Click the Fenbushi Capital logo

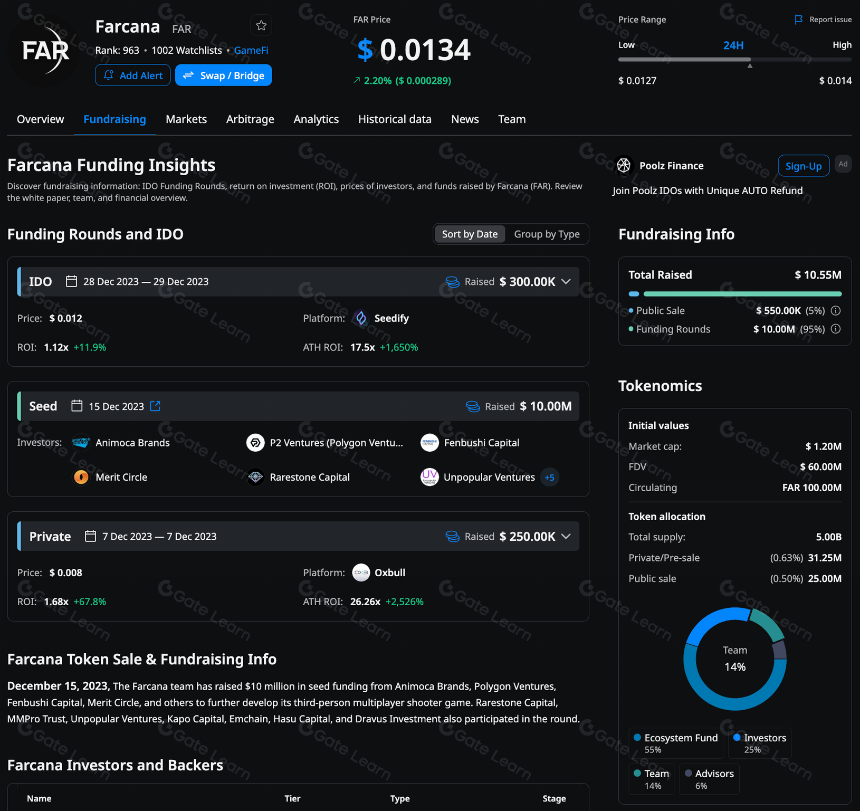click(429, 443)
